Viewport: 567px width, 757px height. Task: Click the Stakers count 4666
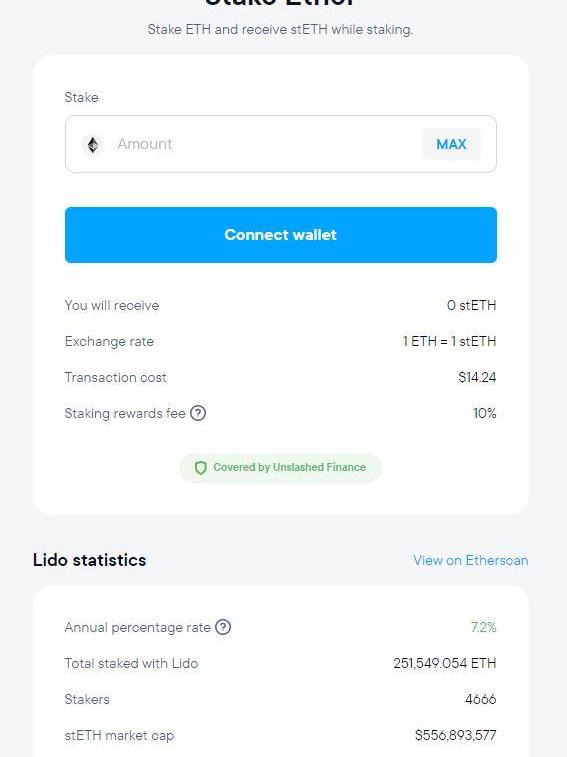point(481,699)
